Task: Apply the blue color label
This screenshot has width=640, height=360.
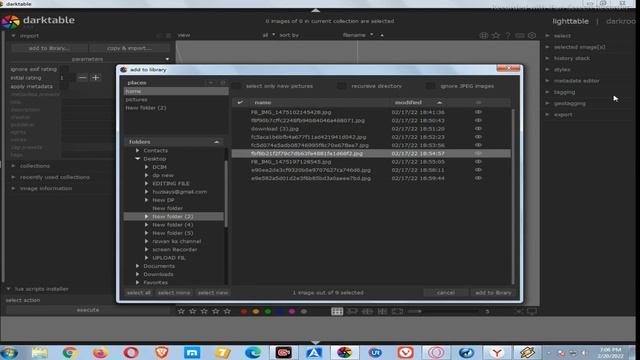Action: point(280,311)
